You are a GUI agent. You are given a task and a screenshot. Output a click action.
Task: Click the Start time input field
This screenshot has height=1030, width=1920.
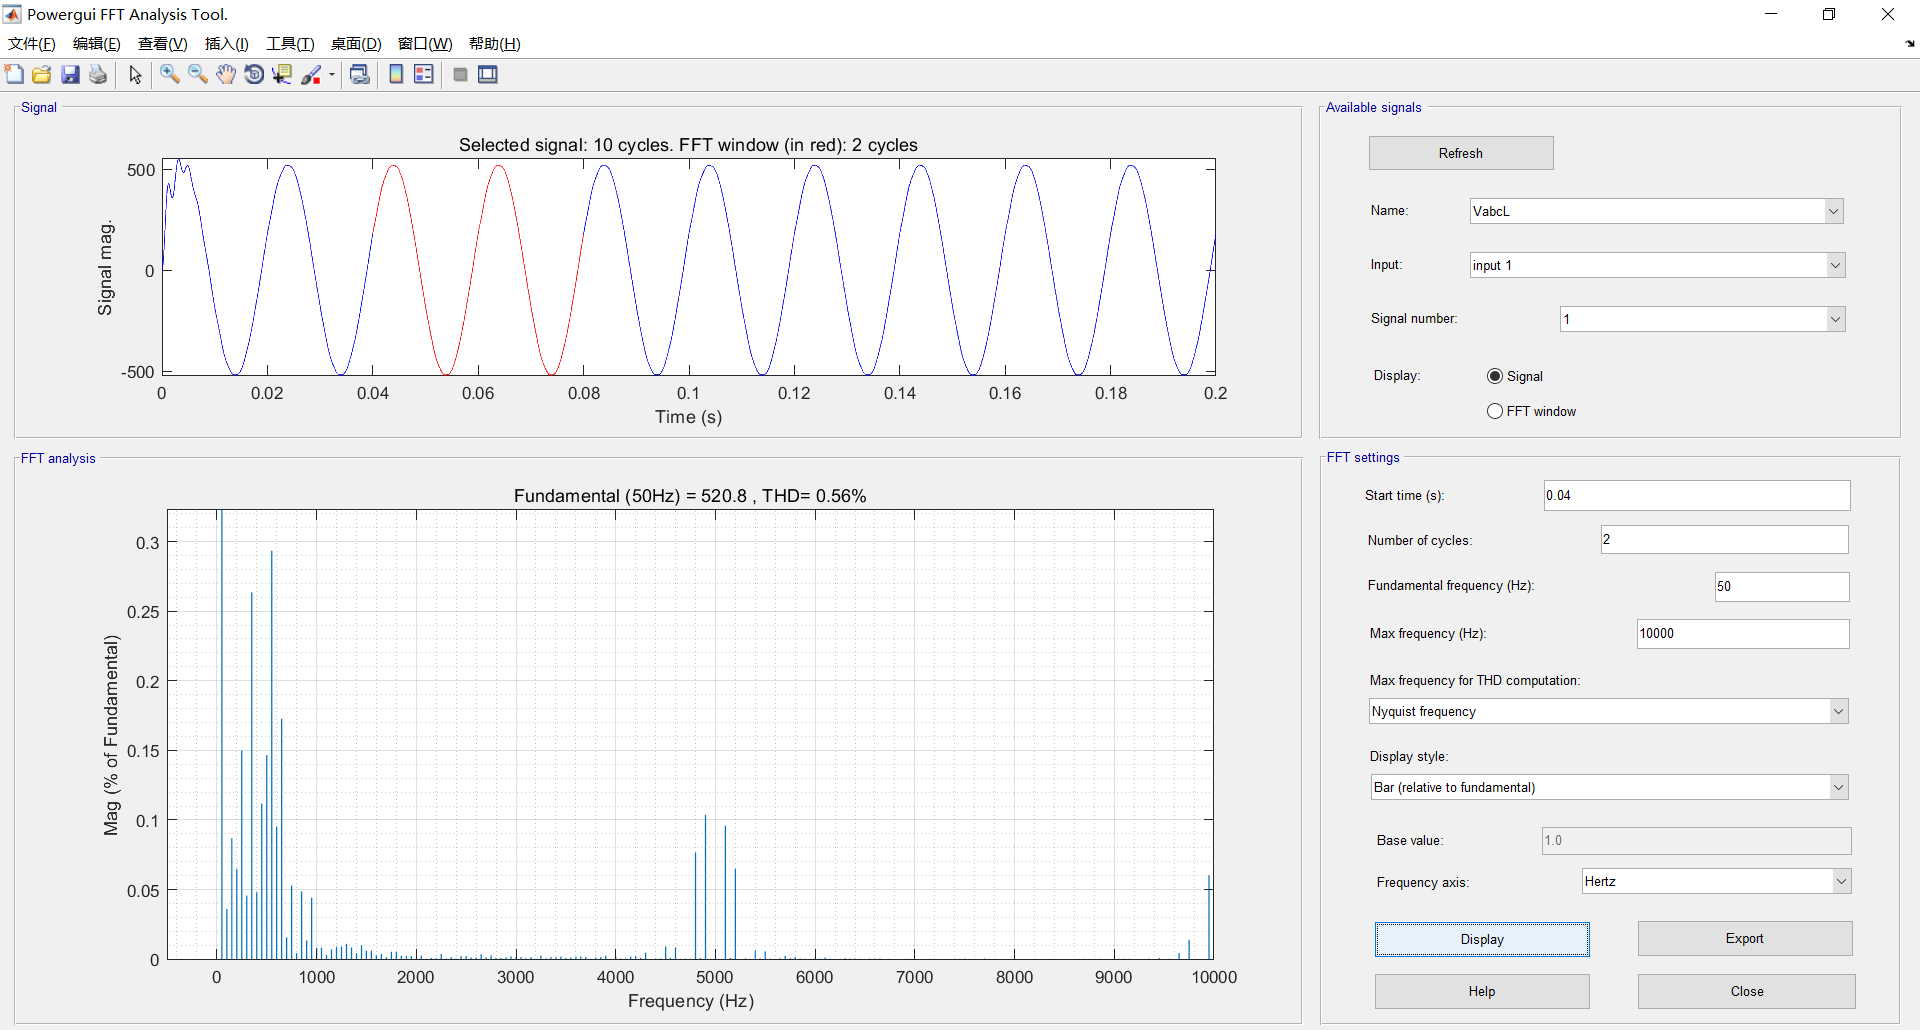pyautogui.click(x=1697, y=495)
